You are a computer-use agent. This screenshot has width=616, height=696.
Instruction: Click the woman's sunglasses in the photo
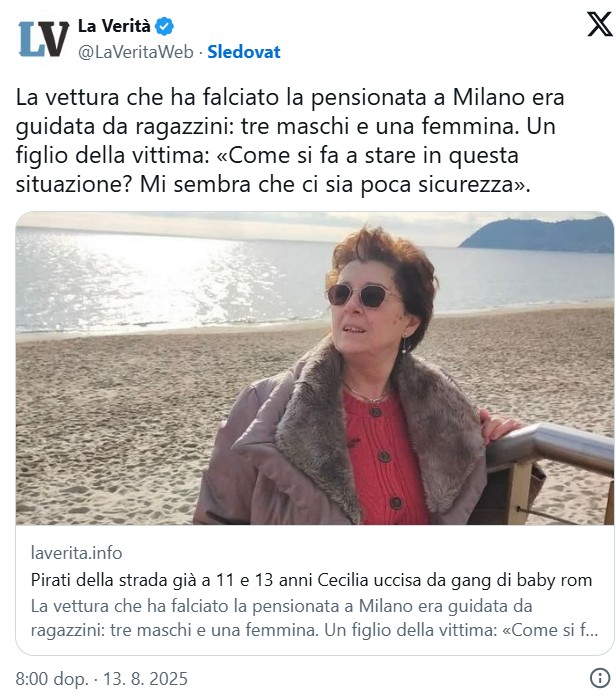tap(360, 296)
